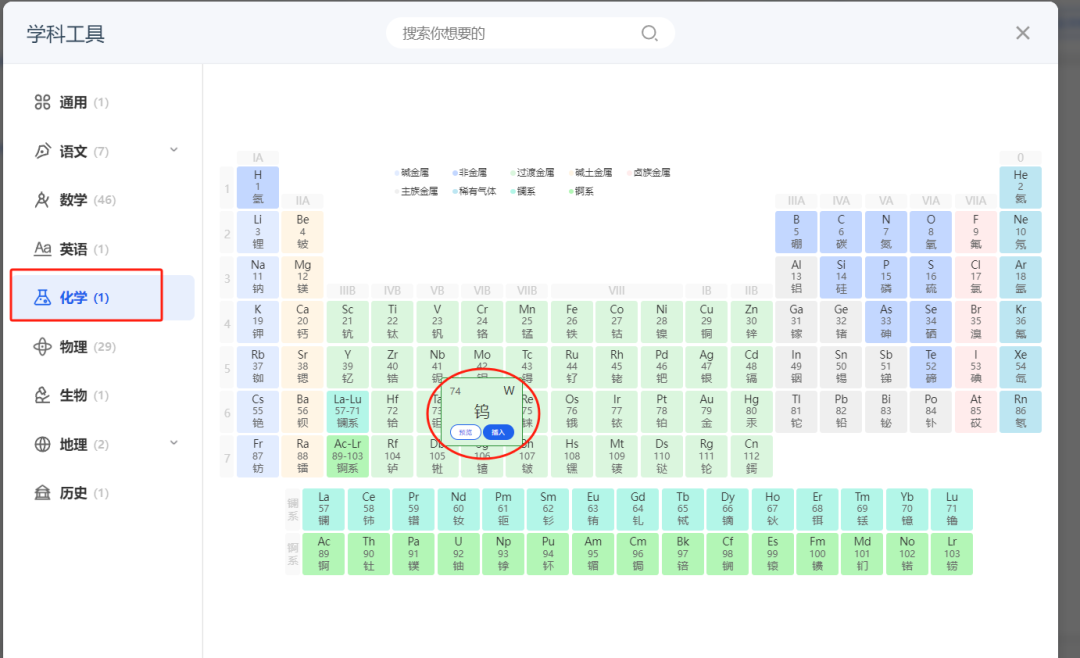
Task: Click the 碱金属 legend color dot
Action: pos(396,171)
